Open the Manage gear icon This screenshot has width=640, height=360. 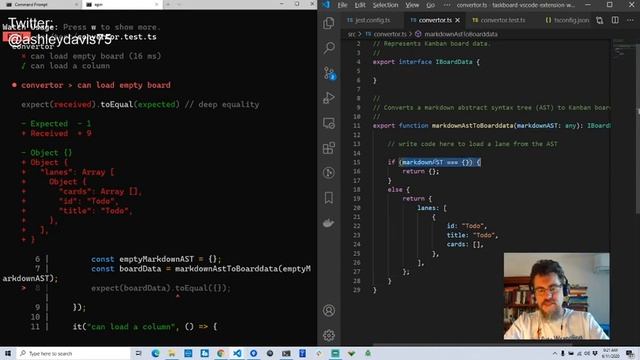tap(329, 336)
